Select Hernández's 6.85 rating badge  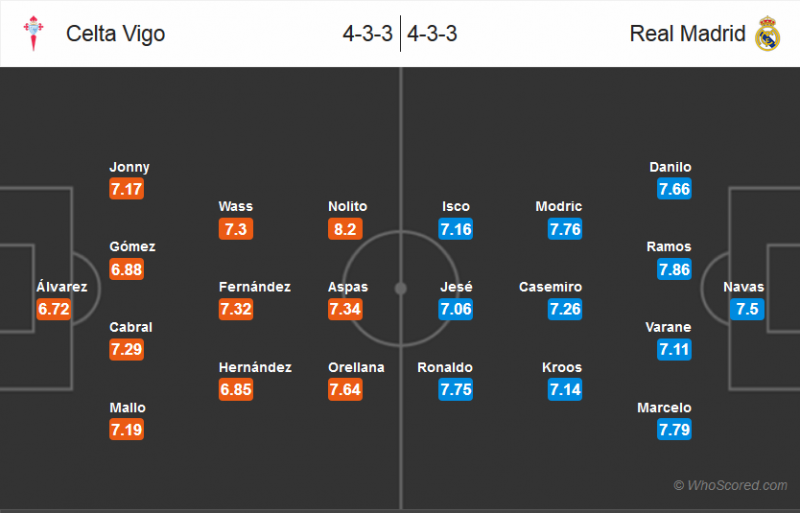[x=238, y=390]
